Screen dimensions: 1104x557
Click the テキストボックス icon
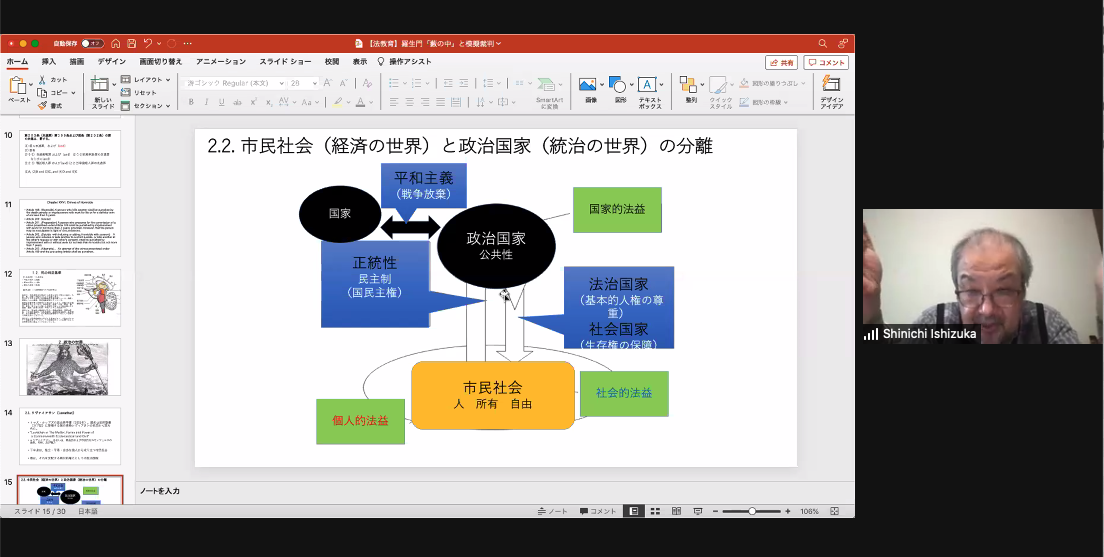(x=647, y=85)
